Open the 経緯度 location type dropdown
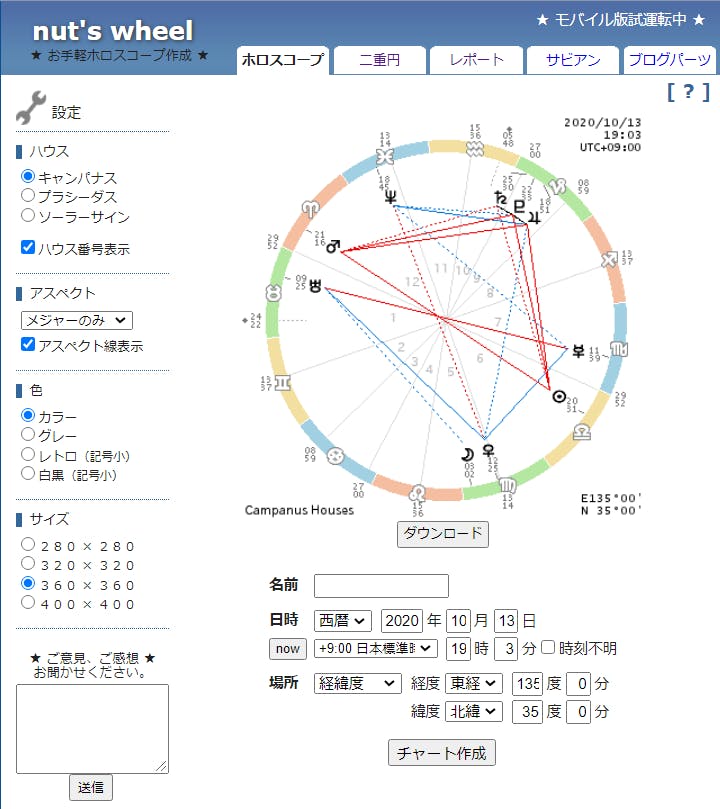The width and height of the screenshot is (720, 809). coord(357,683)
